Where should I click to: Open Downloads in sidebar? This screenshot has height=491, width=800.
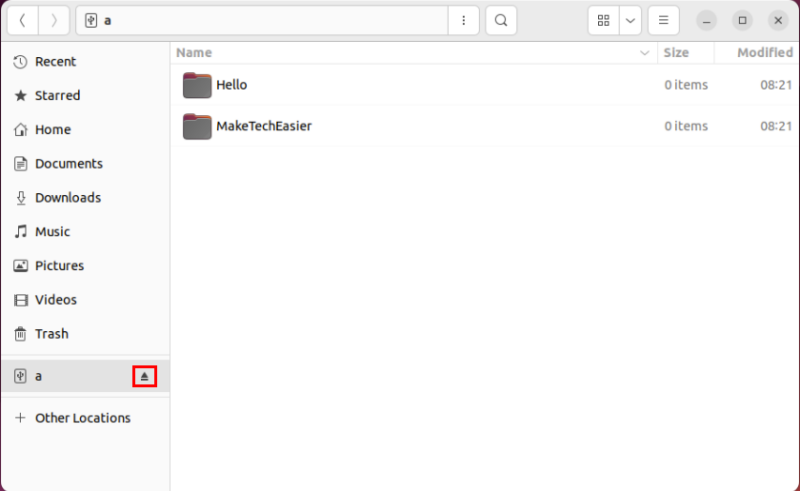[x=85, y=198]
